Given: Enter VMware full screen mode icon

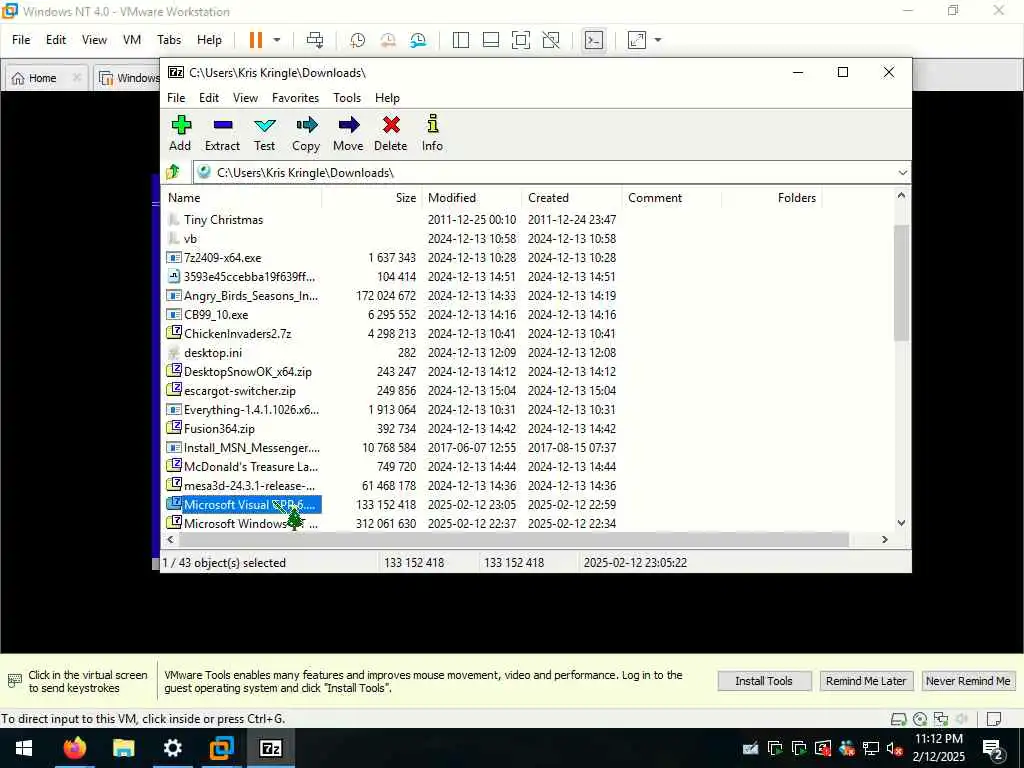Looking at the screenshot, I should tap(520, 40).
